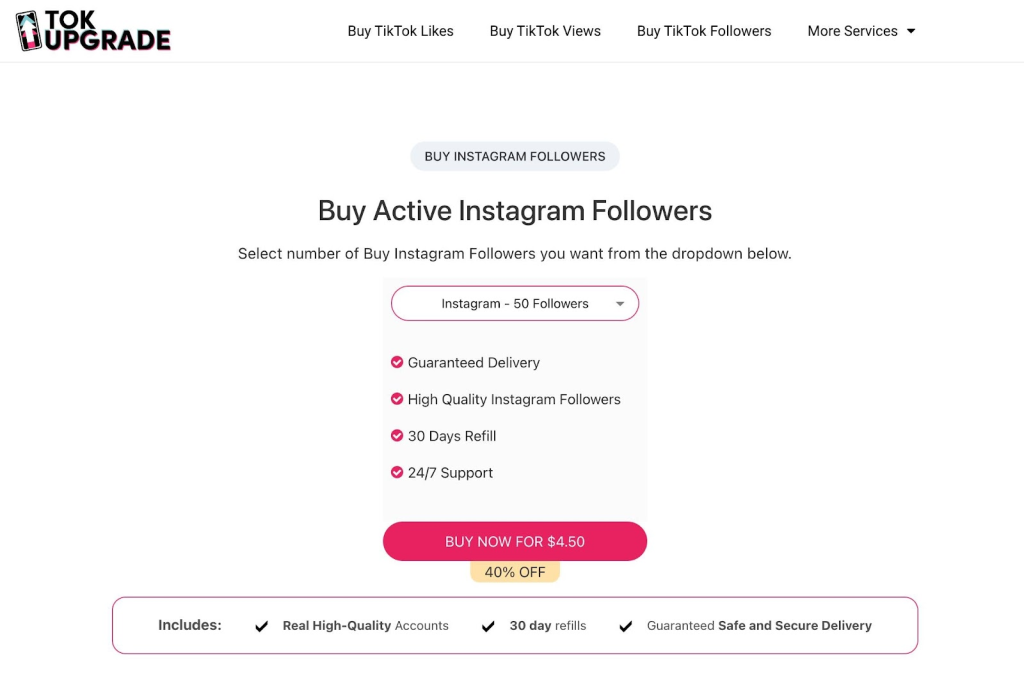Click the 24/7 Support check icon
The width and height of the screenshot is (1024, 676).
397,472
